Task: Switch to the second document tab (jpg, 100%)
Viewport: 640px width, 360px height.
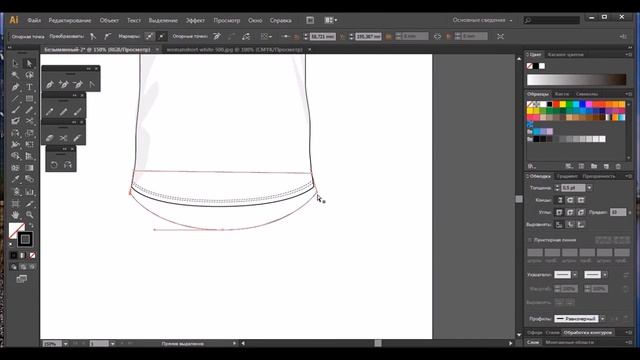Action: [234, 49]
